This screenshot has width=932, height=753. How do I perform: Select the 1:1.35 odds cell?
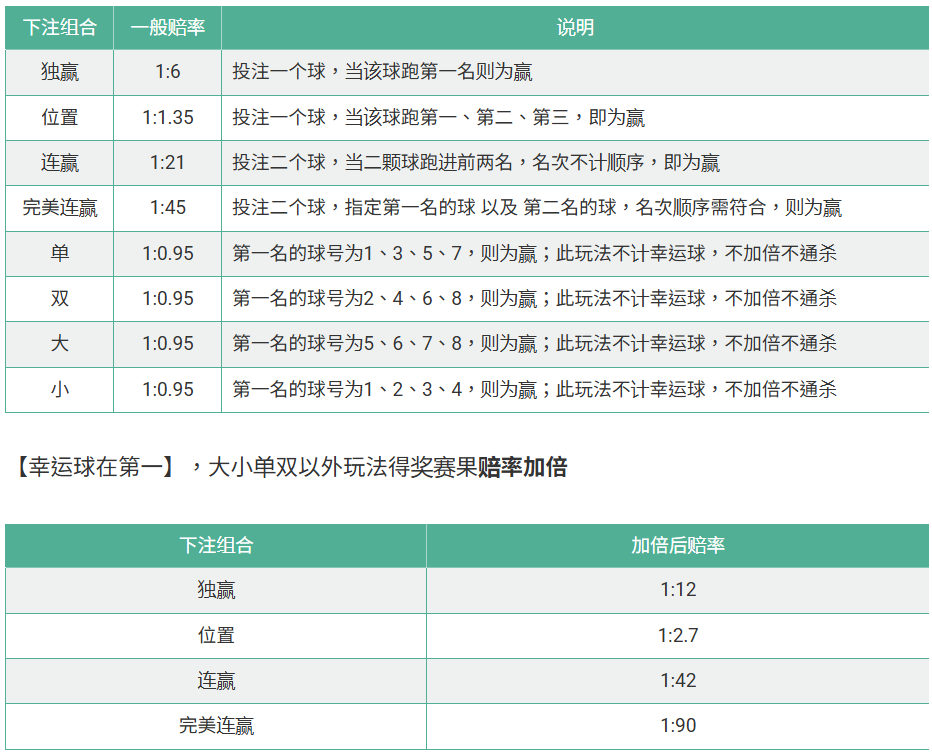[168, 117]
